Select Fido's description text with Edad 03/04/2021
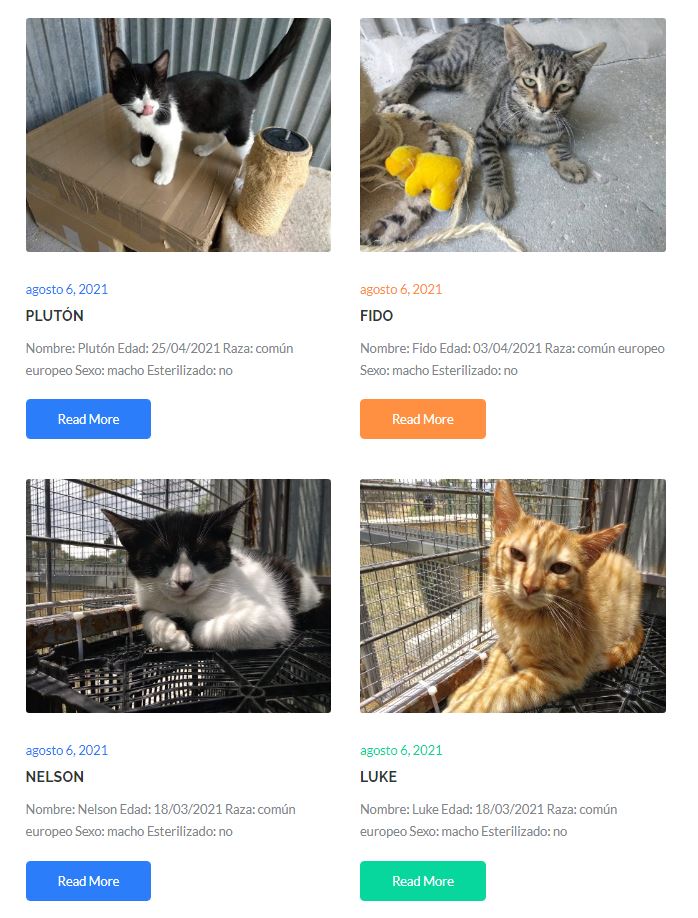 (x=512, y=359)
